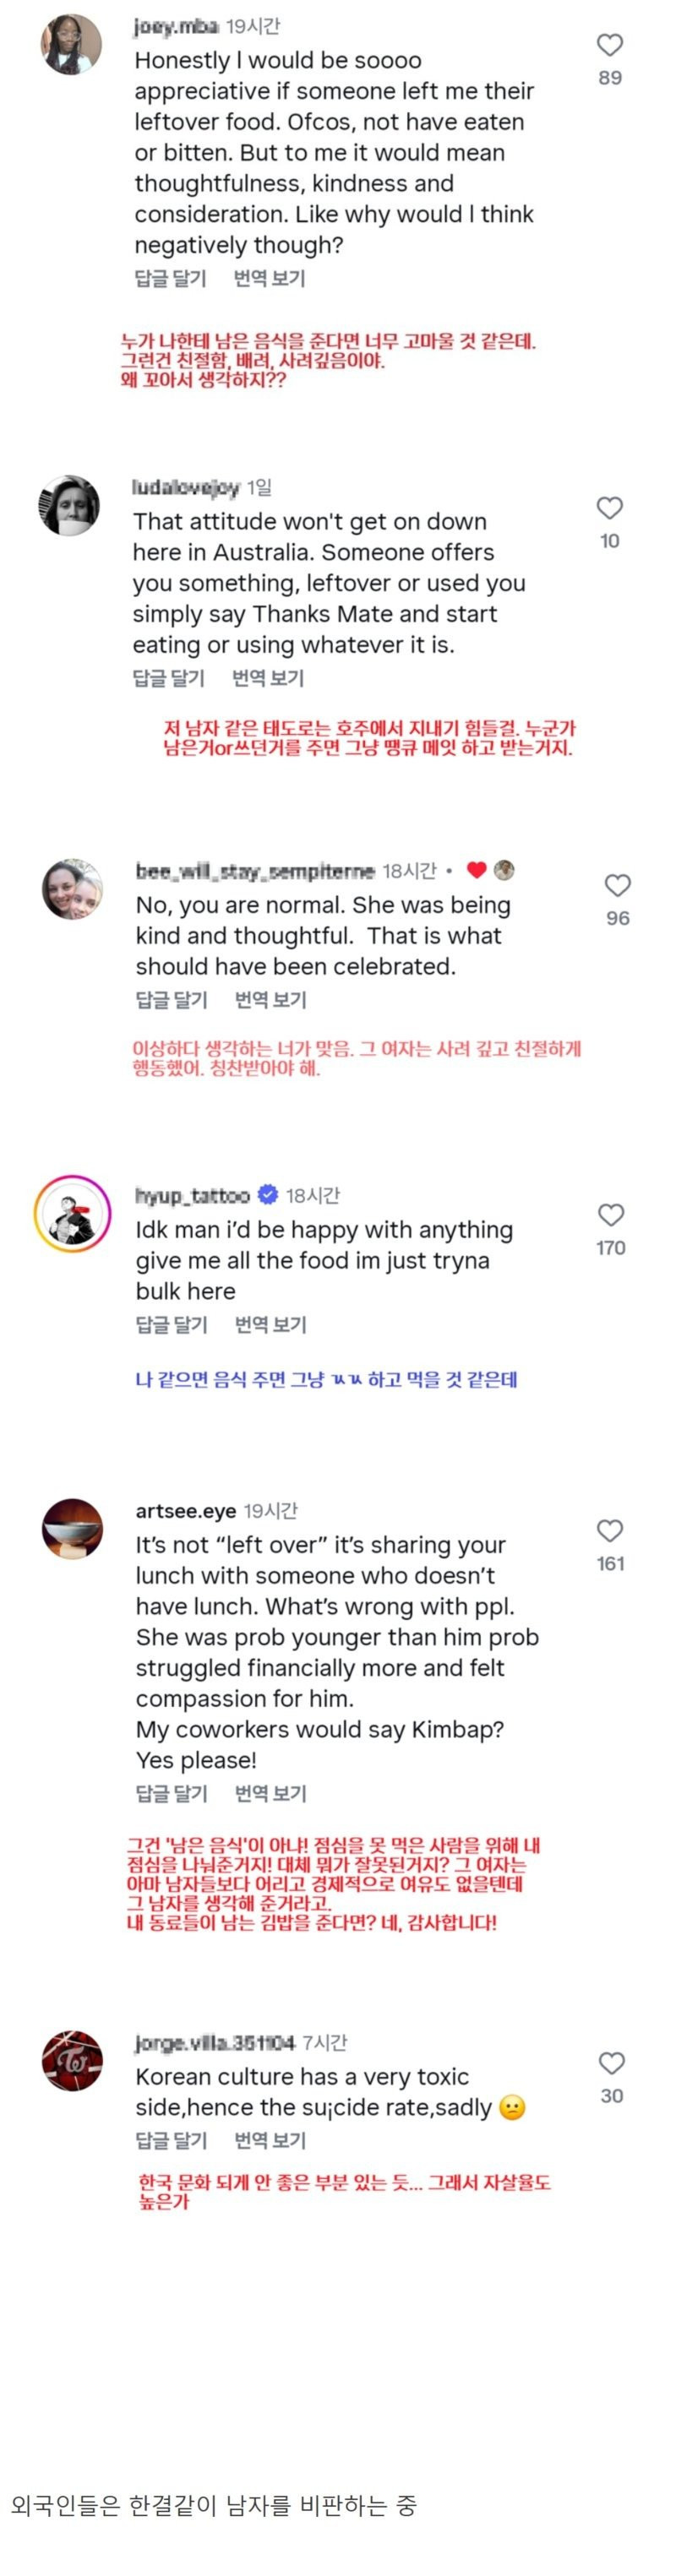676x2576 pixels.
Task: Open joey.mba's profile picture
Action: tap(71, 45)
